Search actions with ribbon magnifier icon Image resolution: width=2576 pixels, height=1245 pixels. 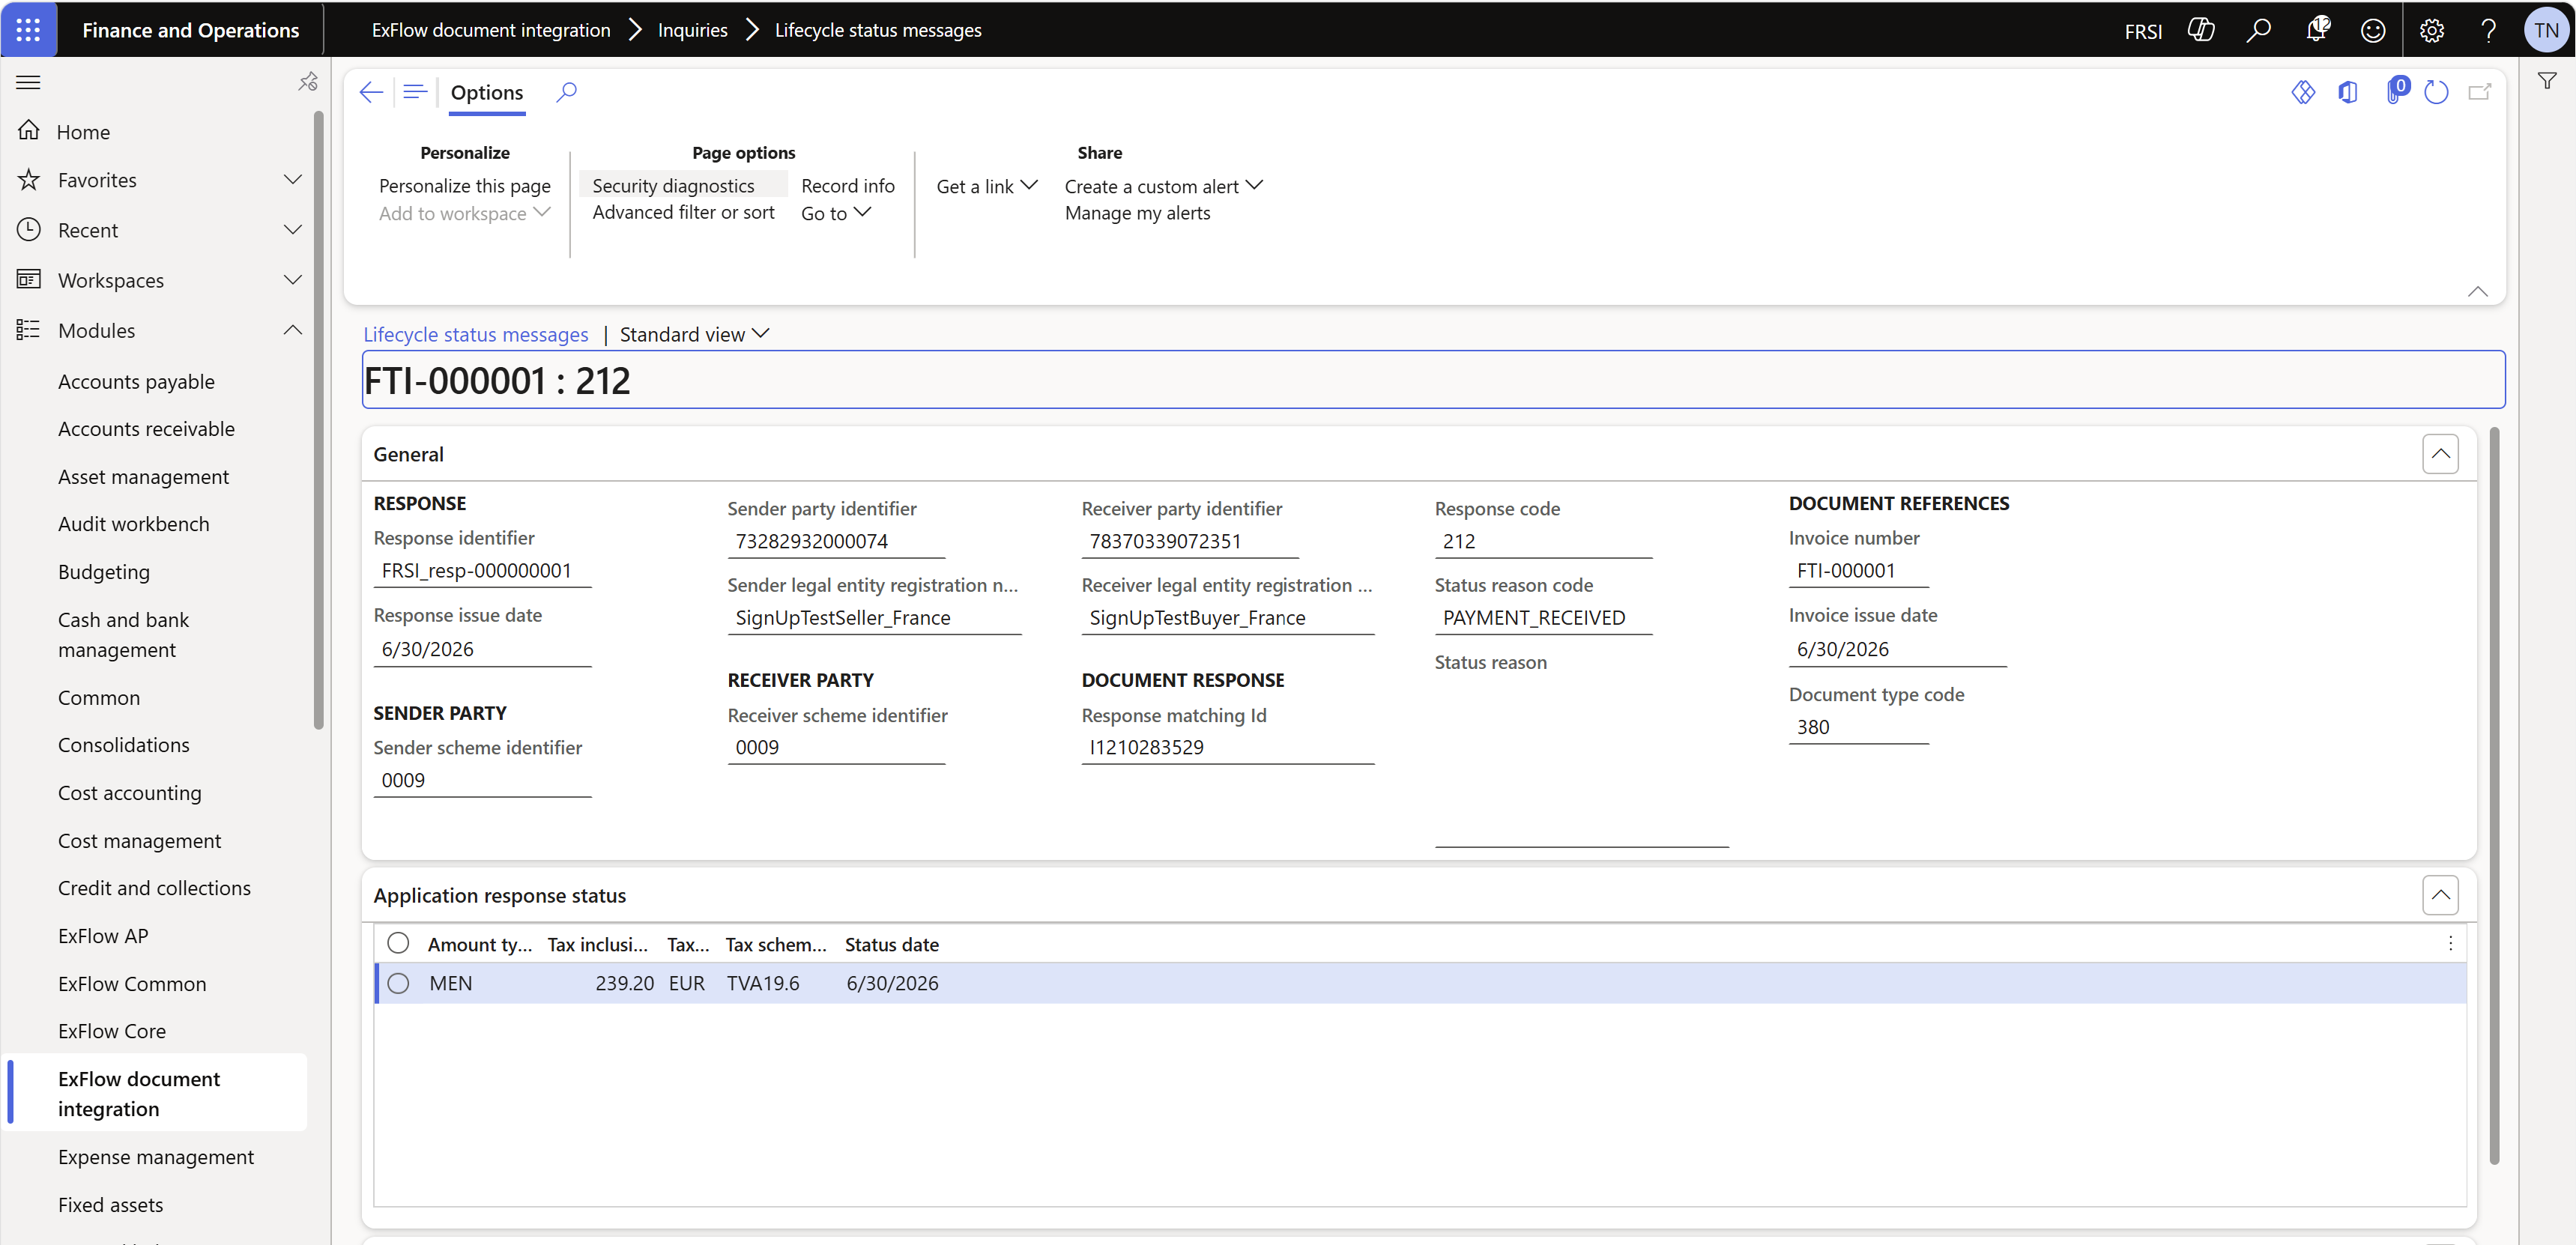567,92
